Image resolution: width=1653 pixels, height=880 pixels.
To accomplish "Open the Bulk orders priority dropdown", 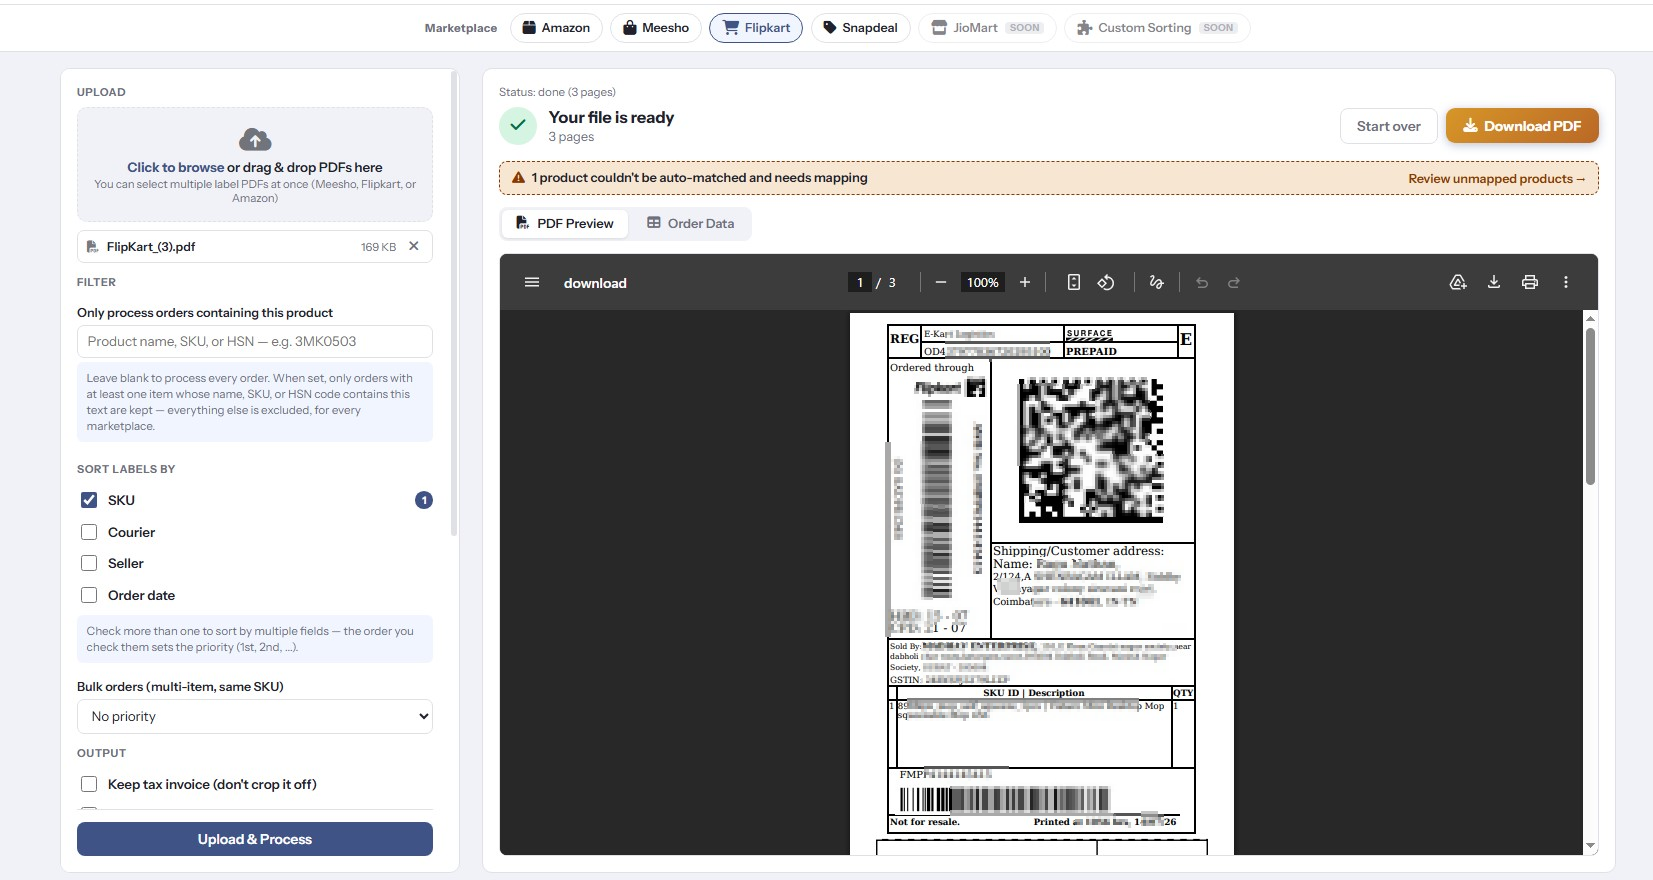I will coord(255,717).
